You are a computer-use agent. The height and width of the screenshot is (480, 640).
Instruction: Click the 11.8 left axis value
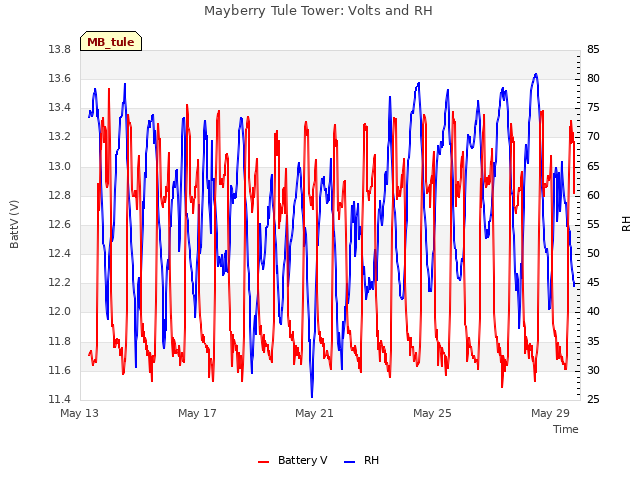pos(60,341)
